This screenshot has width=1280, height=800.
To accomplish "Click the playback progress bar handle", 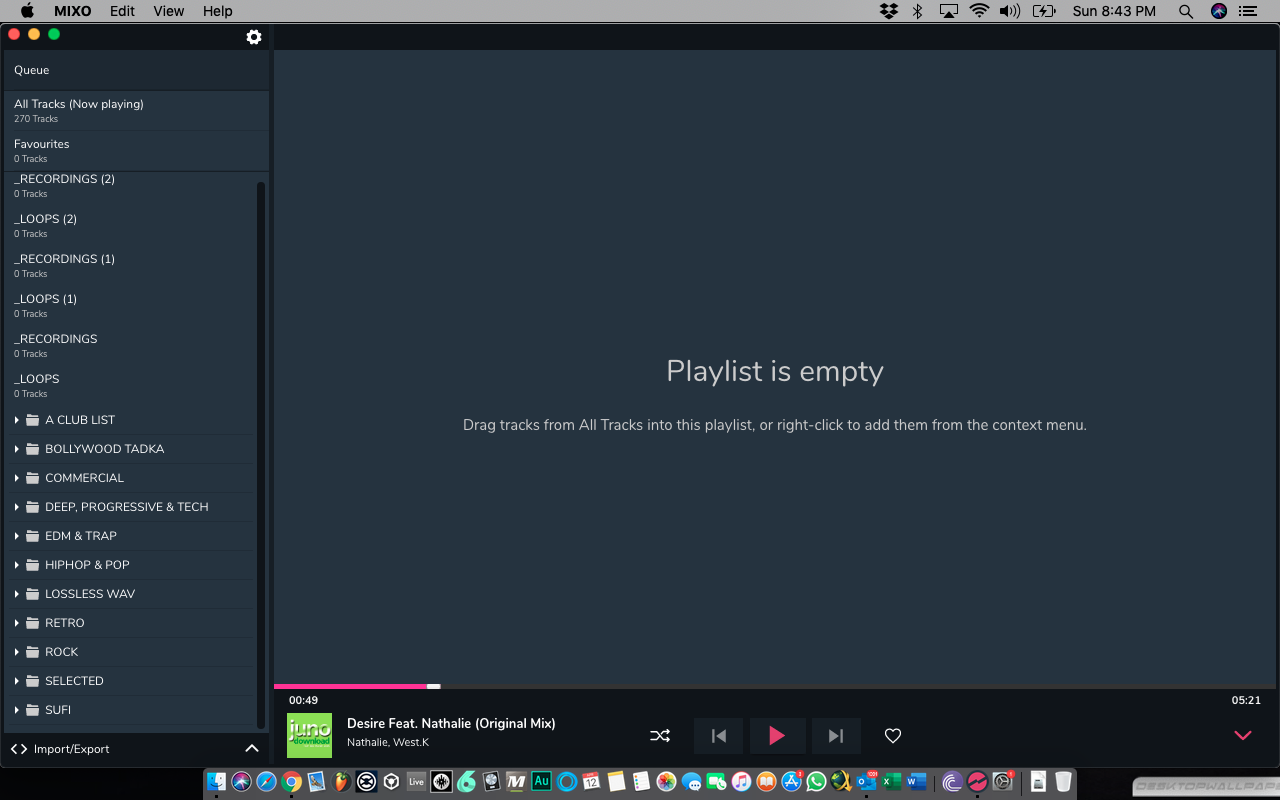I will (433, 686).
